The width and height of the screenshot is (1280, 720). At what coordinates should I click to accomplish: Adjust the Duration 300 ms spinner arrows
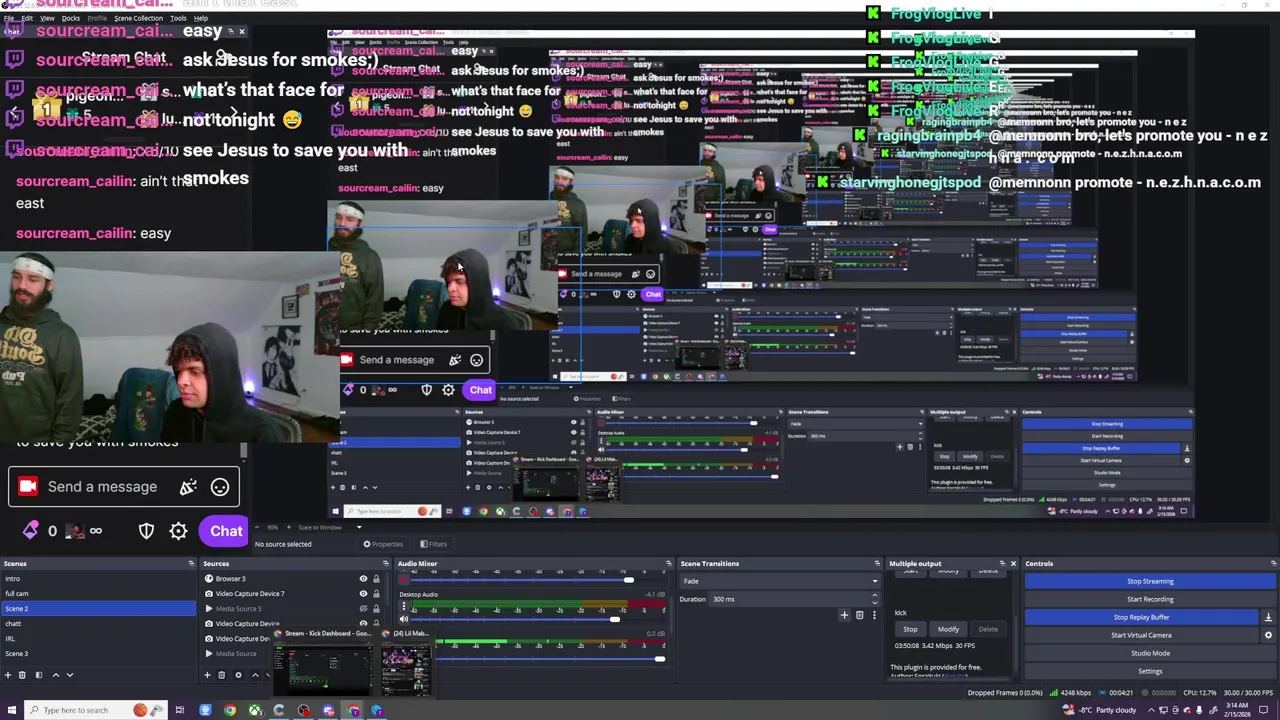(874, 599)
